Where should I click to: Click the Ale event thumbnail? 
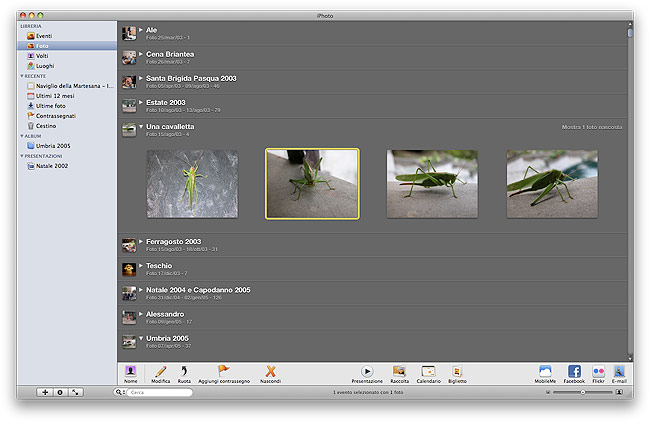(129, 33)
